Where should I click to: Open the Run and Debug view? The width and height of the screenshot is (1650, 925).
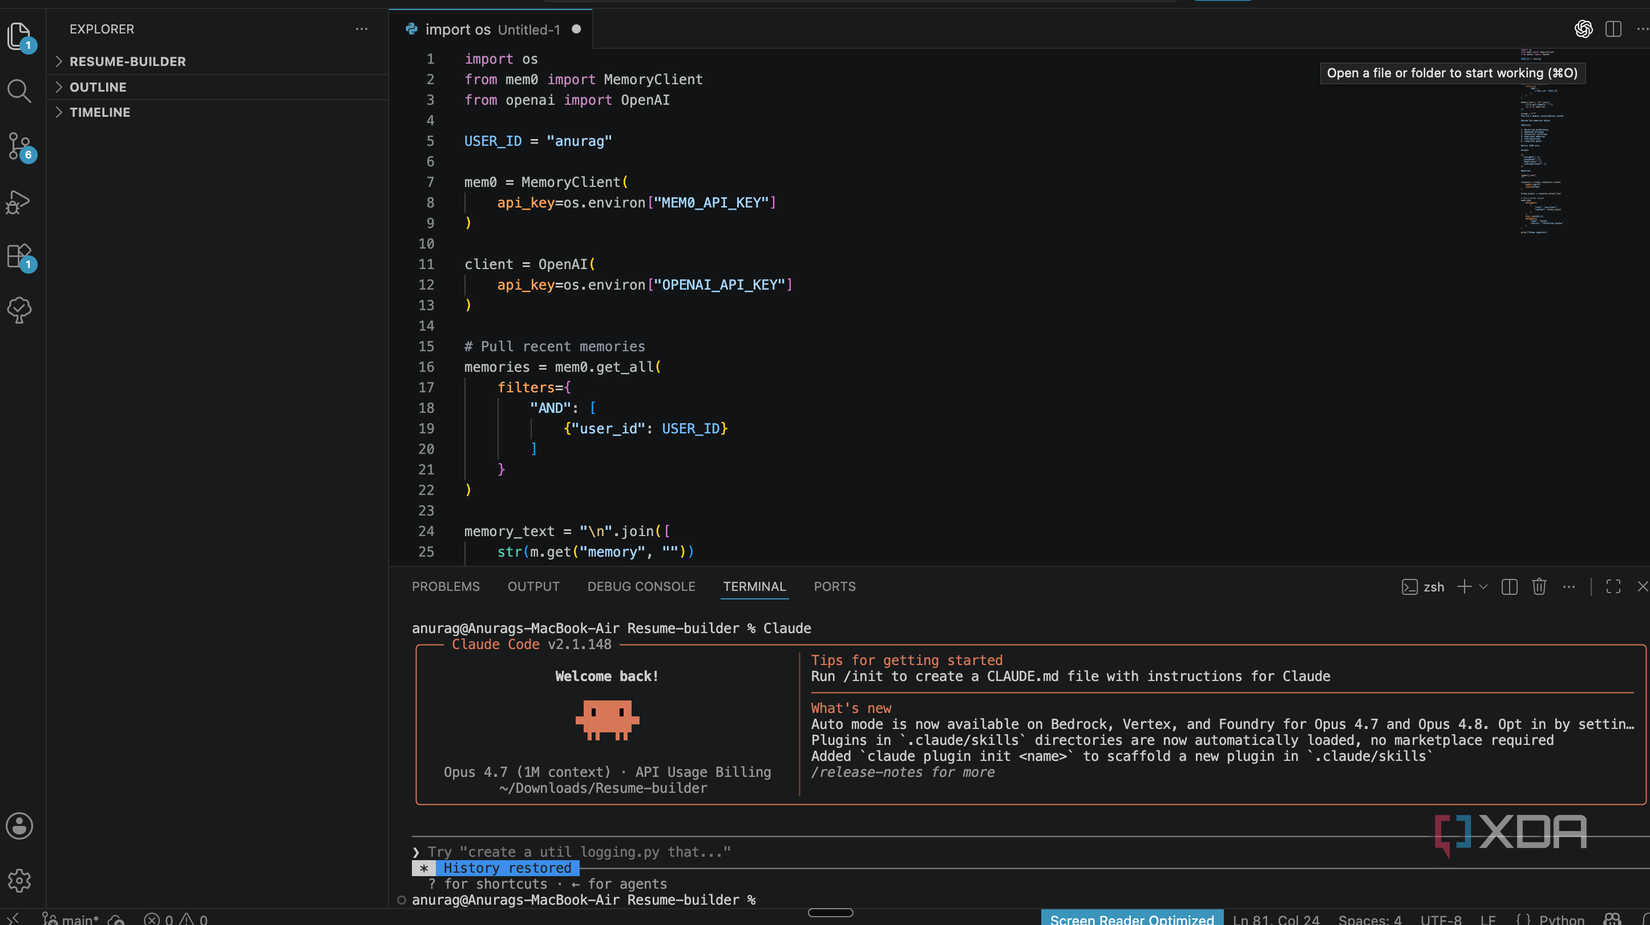tap(19, 202)
